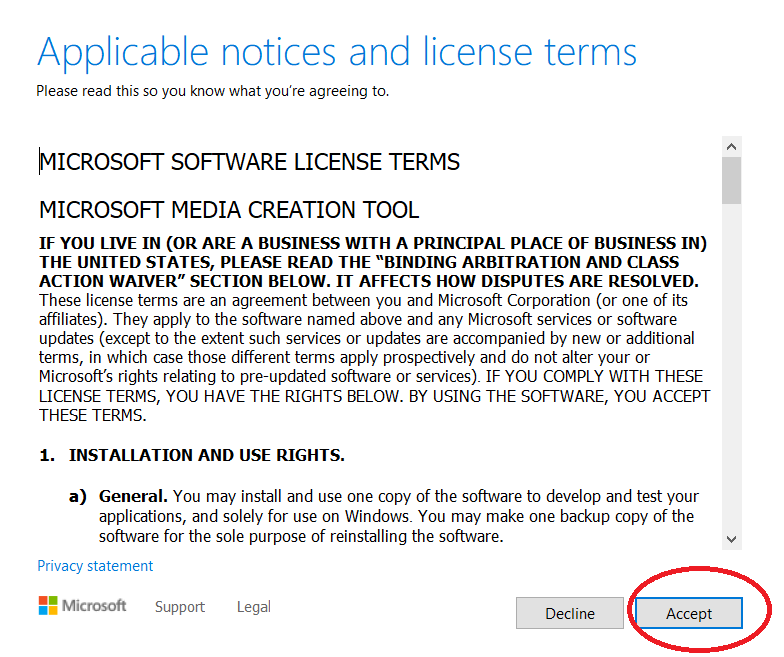Click the 'MICROSOFT MEDIA CREATION TOOL' heading
784x657 pixels.
pos(229,210)
